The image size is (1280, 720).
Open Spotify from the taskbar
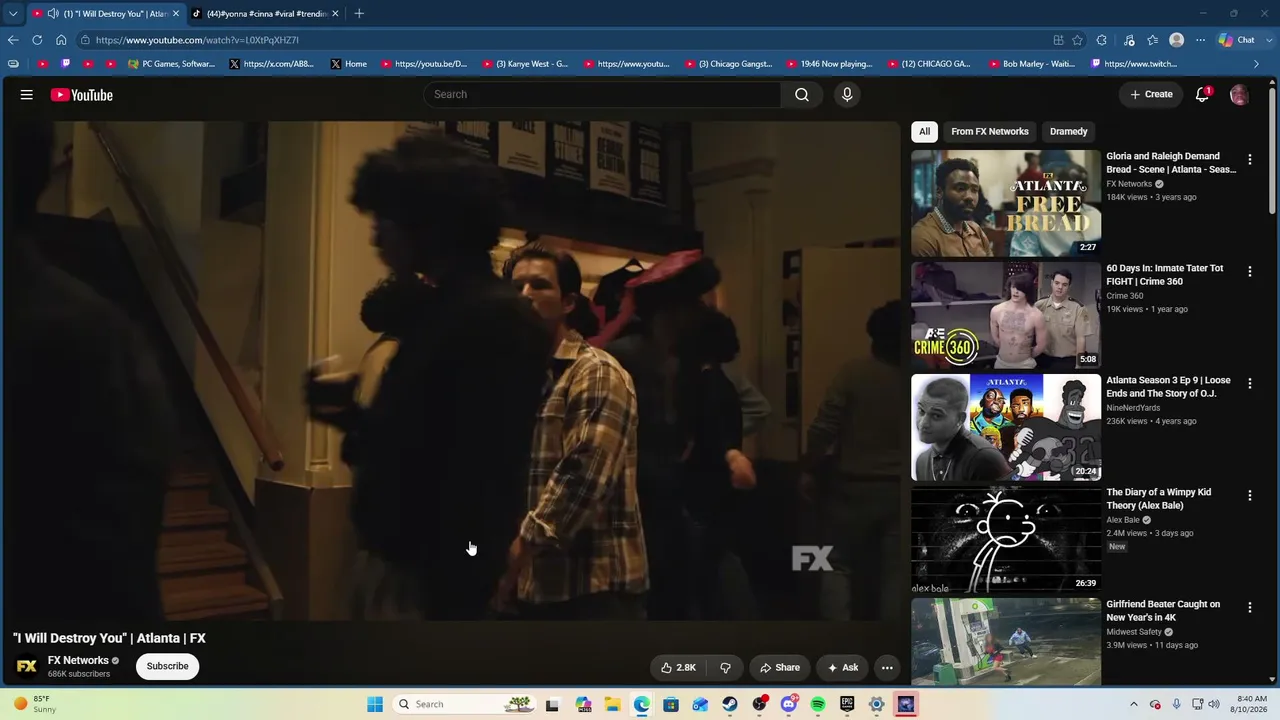pyautogui.click(x=818, y=704)
